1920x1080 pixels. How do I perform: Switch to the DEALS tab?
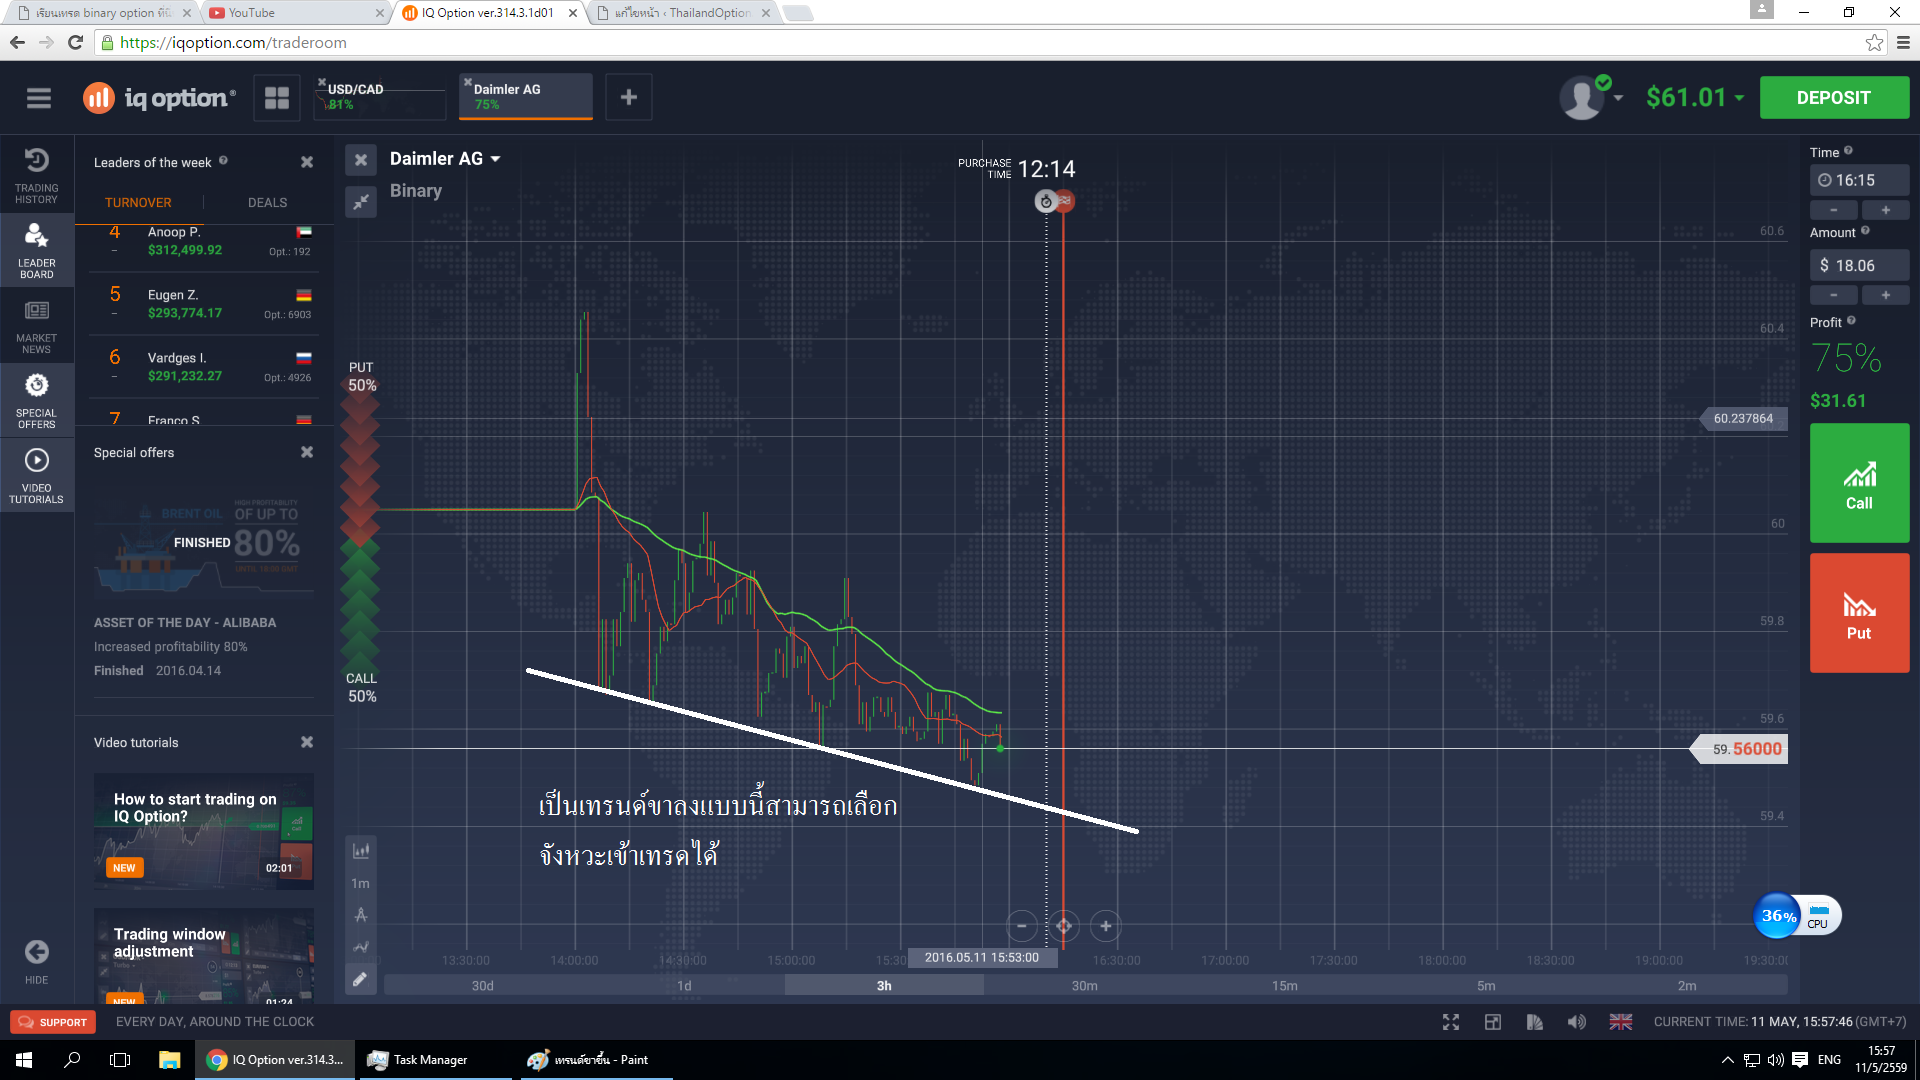pyautogui.click(x=267, y=202)
